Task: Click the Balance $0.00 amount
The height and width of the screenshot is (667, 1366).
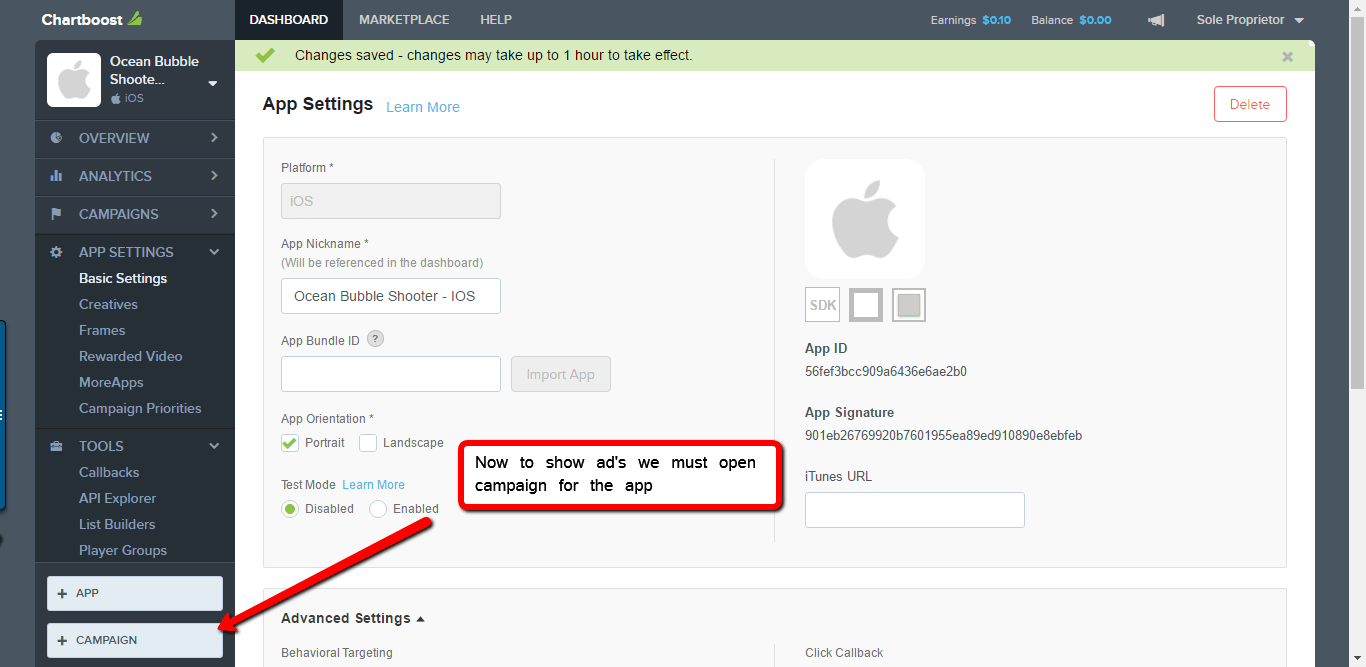Action: click(x=1095, y=20)
